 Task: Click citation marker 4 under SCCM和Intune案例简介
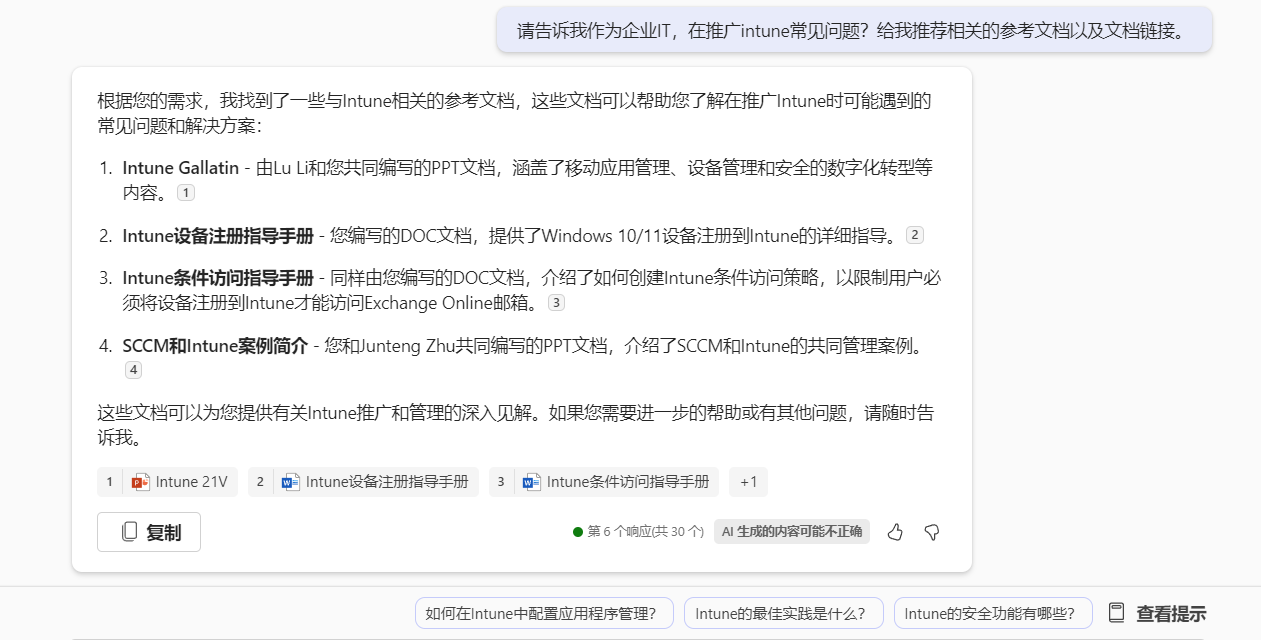click(x=133, y=370)
